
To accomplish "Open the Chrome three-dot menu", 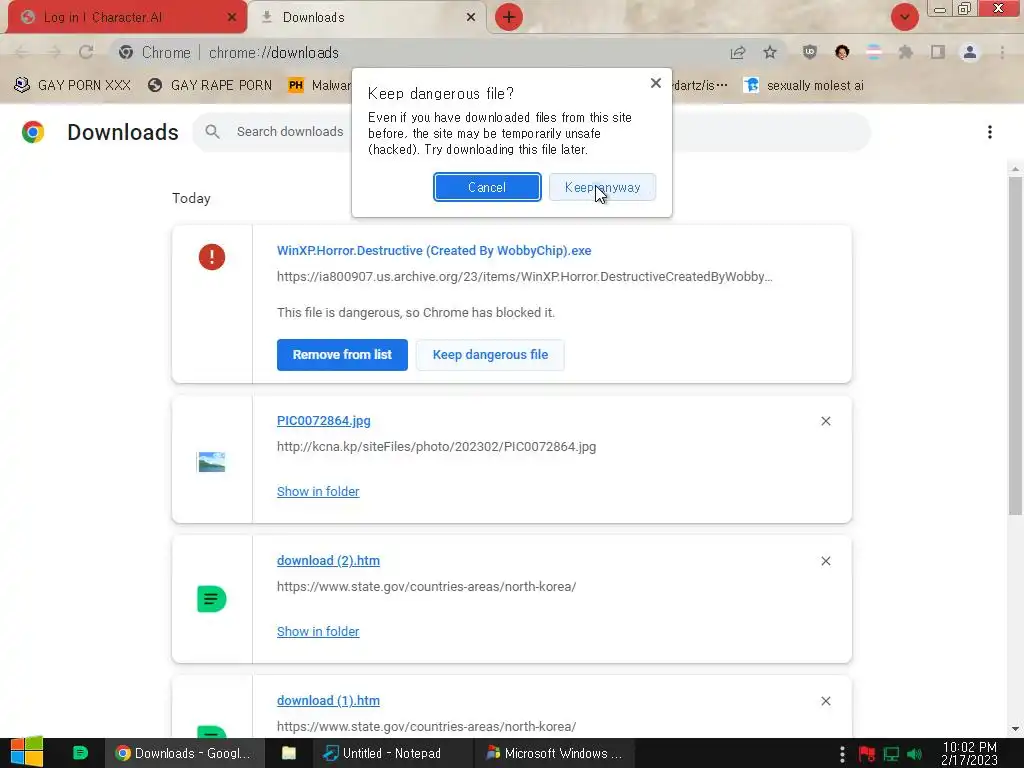I will [1002, 52].
